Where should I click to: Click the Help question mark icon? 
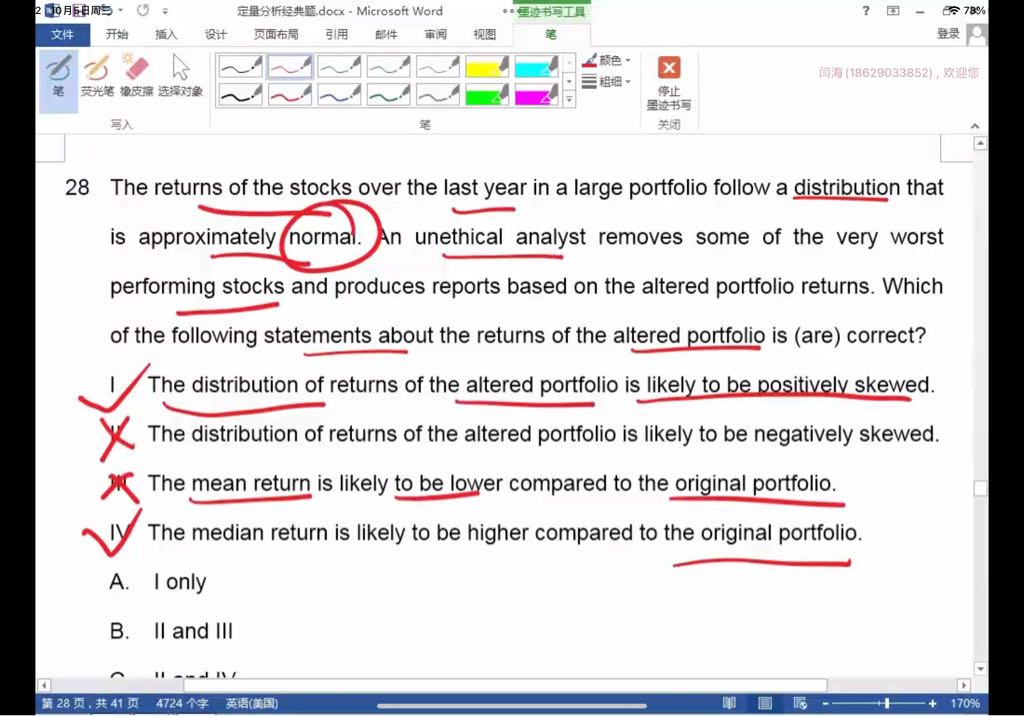click(866, 11)
